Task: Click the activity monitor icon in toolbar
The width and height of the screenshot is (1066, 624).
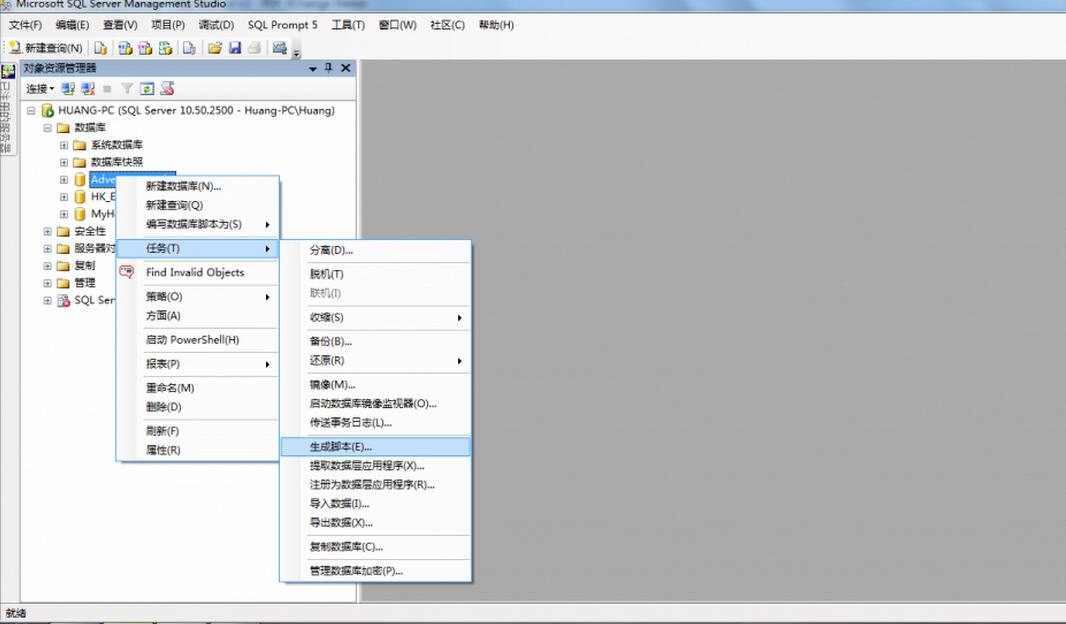Action: [x=280, y=48]
